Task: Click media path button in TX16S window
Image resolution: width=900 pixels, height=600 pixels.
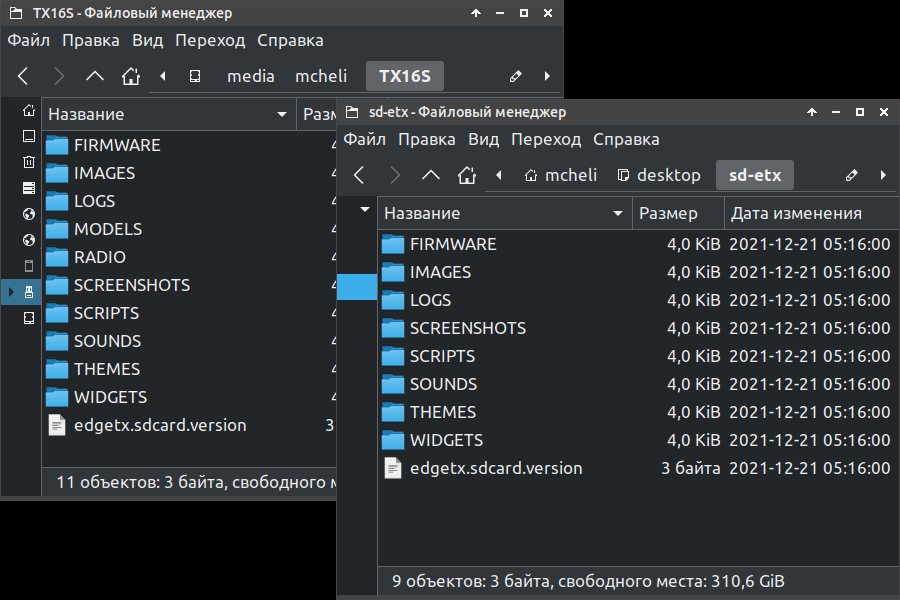Action: click(x=251, y=76)
